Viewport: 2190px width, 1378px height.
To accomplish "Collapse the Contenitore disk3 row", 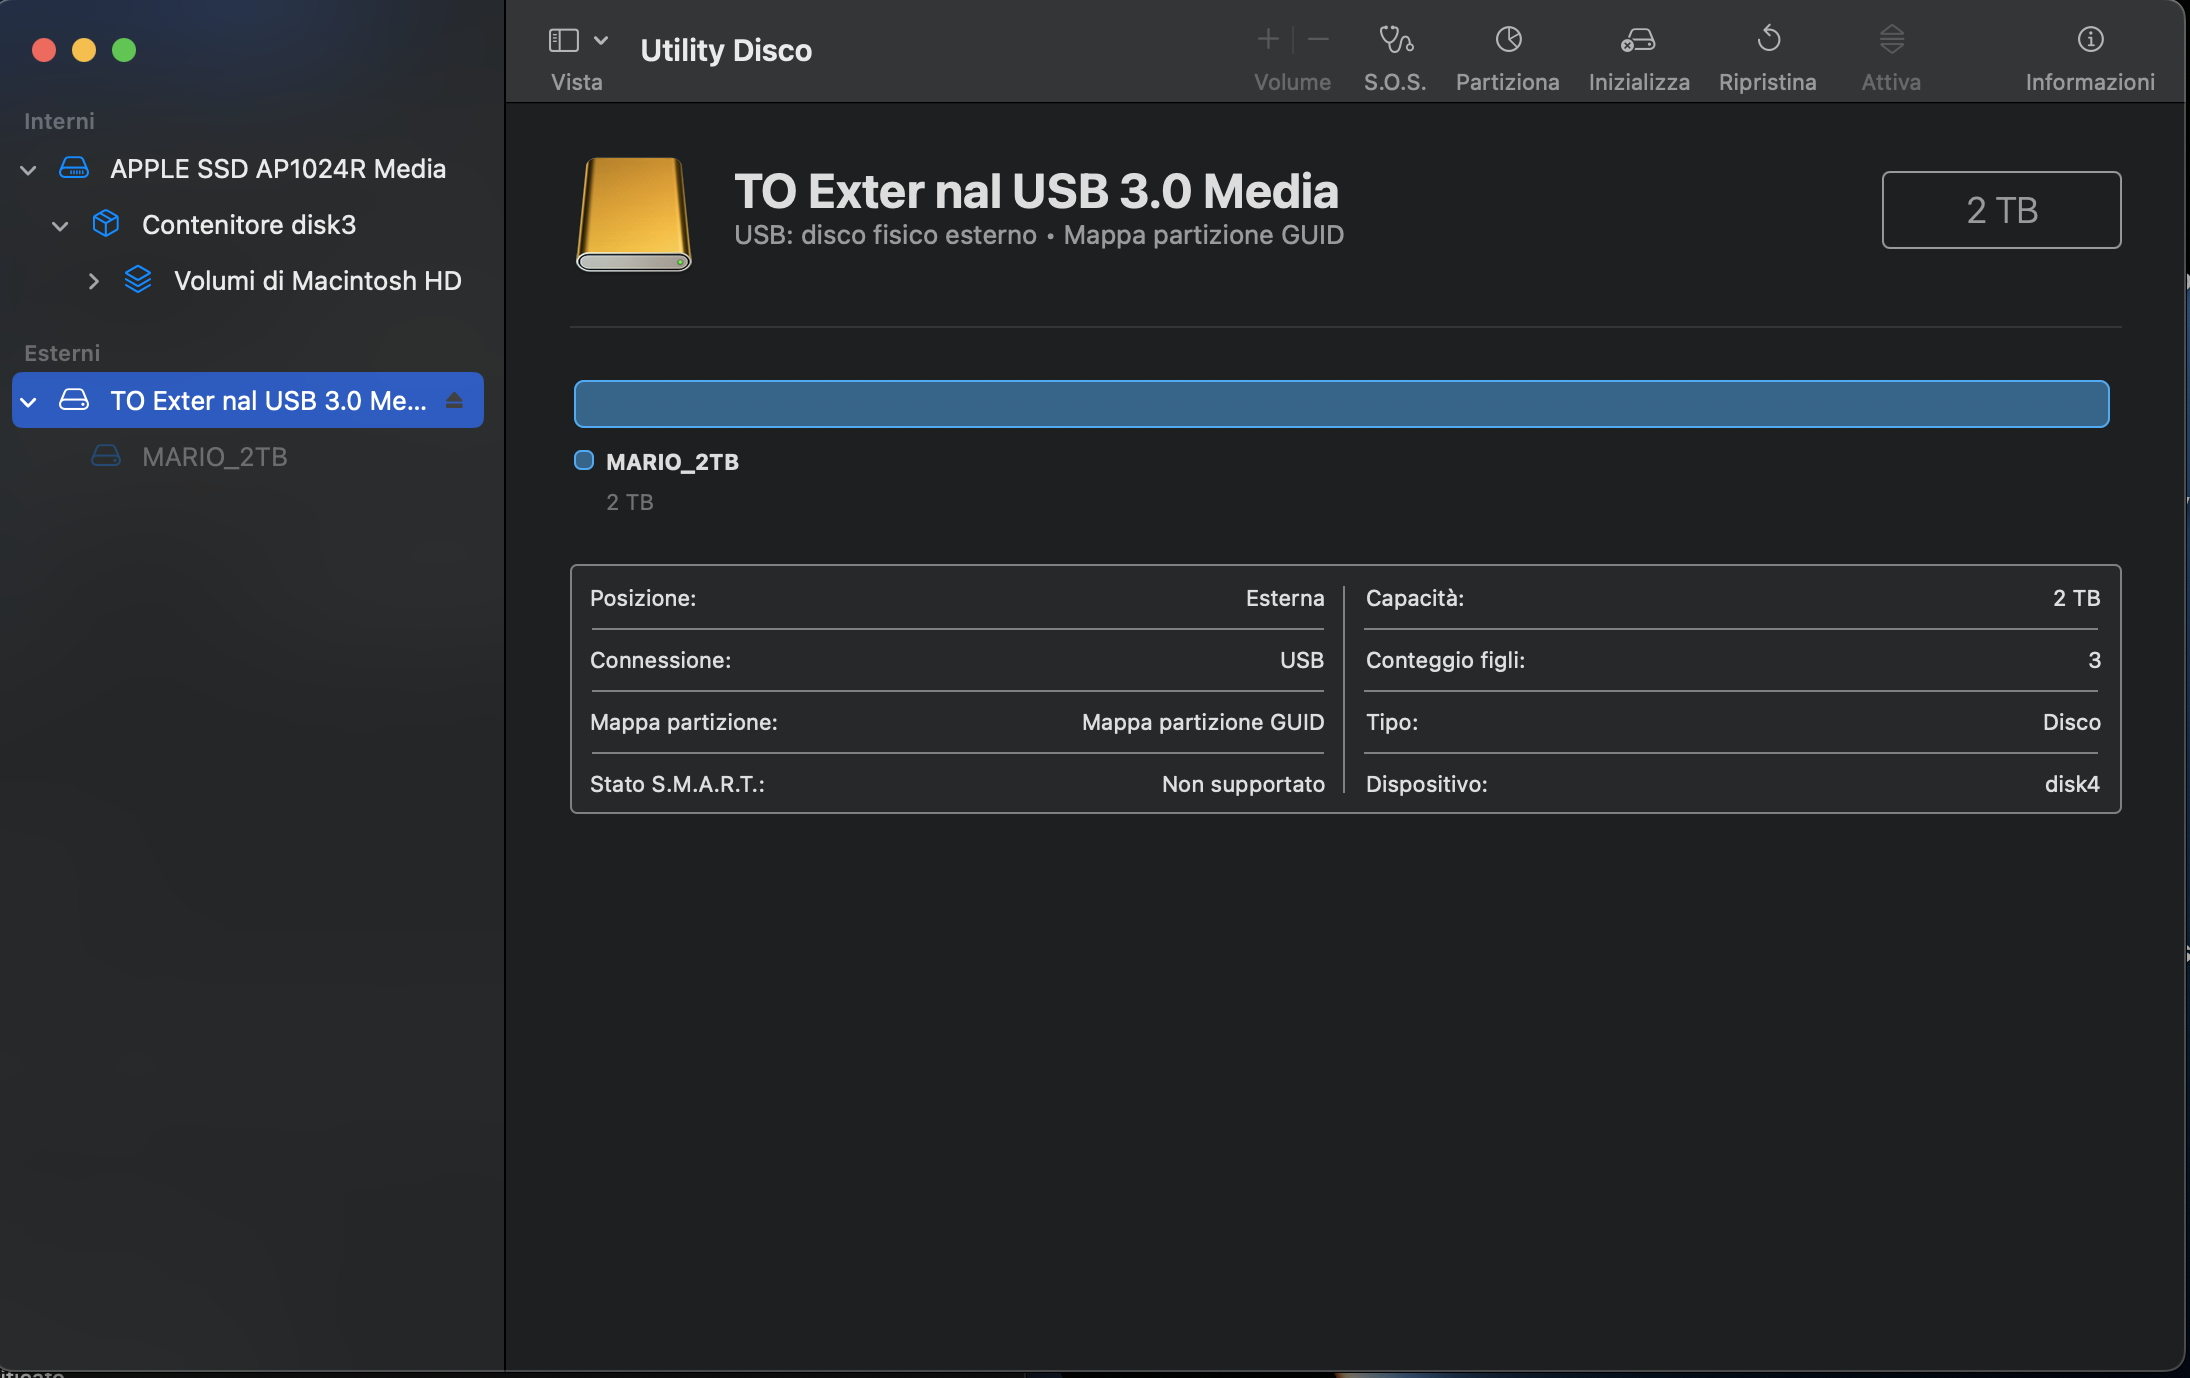I will [60, 226].
